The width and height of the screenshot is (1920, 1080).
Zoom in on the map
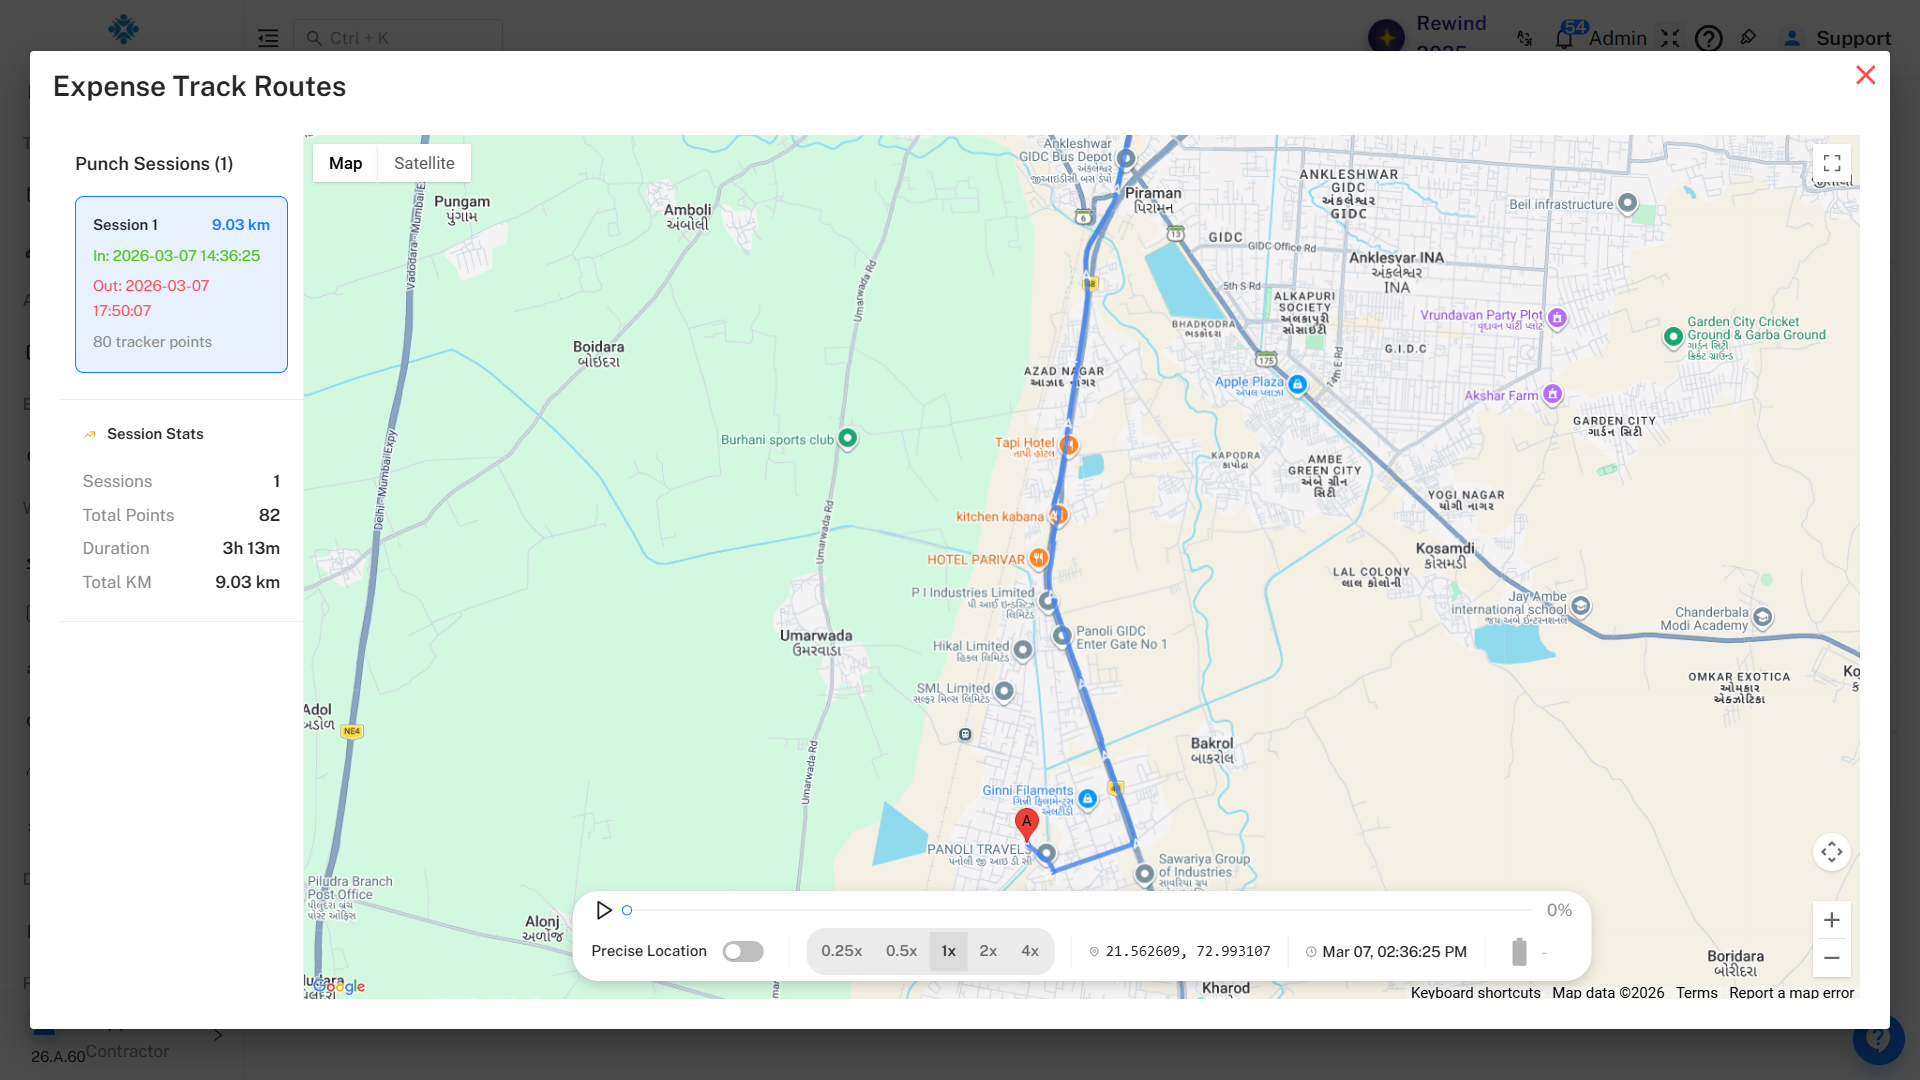click(x=1832, y=920)
